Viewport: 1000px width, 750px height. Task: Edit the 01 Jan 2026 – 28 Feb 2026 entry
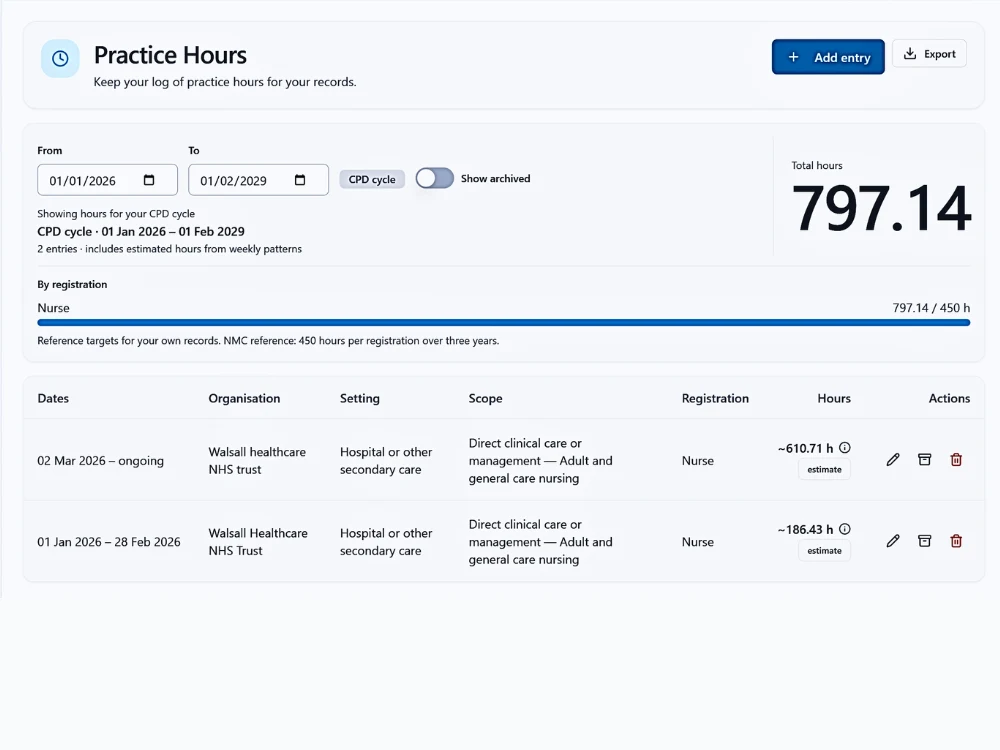click(893, 541)
